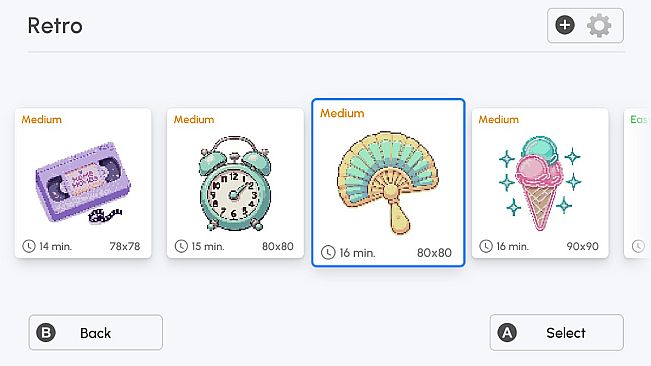Open the ice cream cone puzzle
Image resolution: width=651 pixels, height=366 pixels.
540,183
